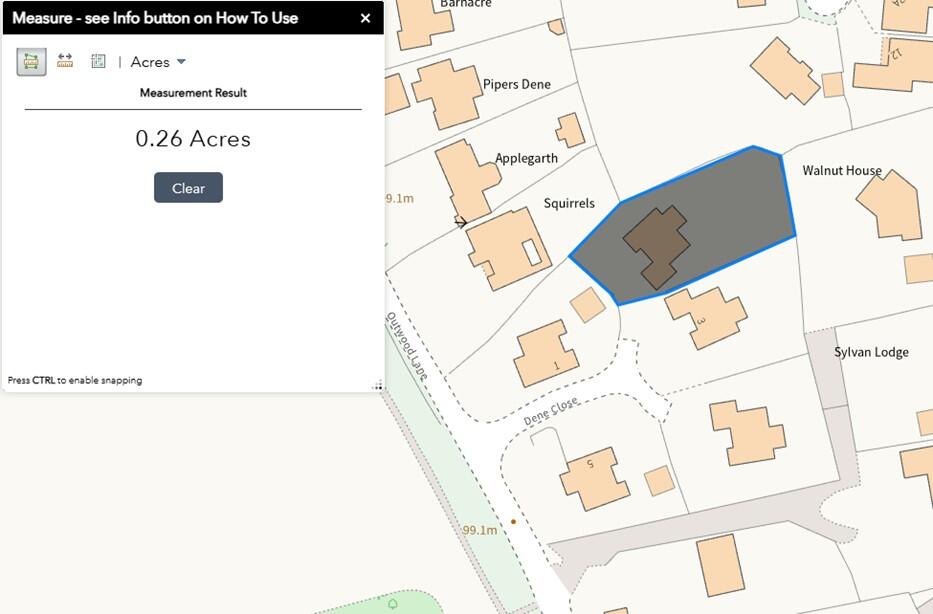Close the Measure panel
The image size is (933, 614).
point(365,18)
